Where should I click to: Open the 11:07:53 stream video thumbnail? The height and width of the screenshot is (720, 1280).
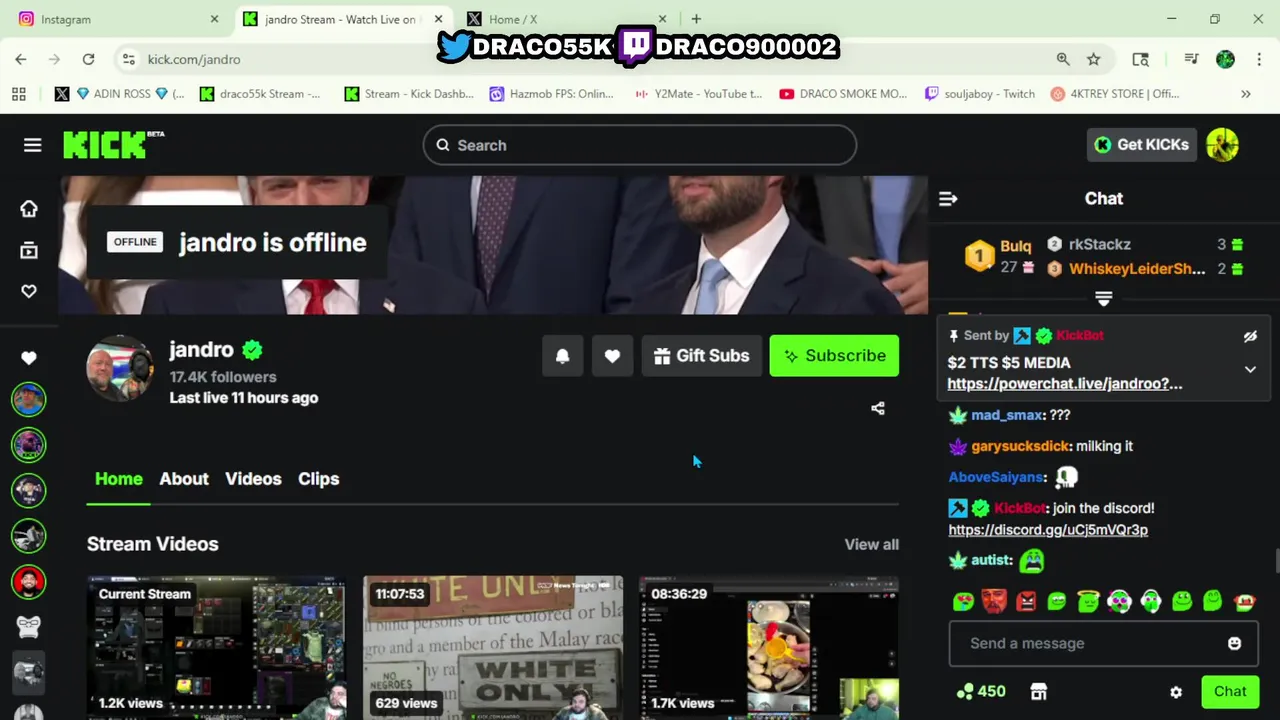[x=493, y=647]
